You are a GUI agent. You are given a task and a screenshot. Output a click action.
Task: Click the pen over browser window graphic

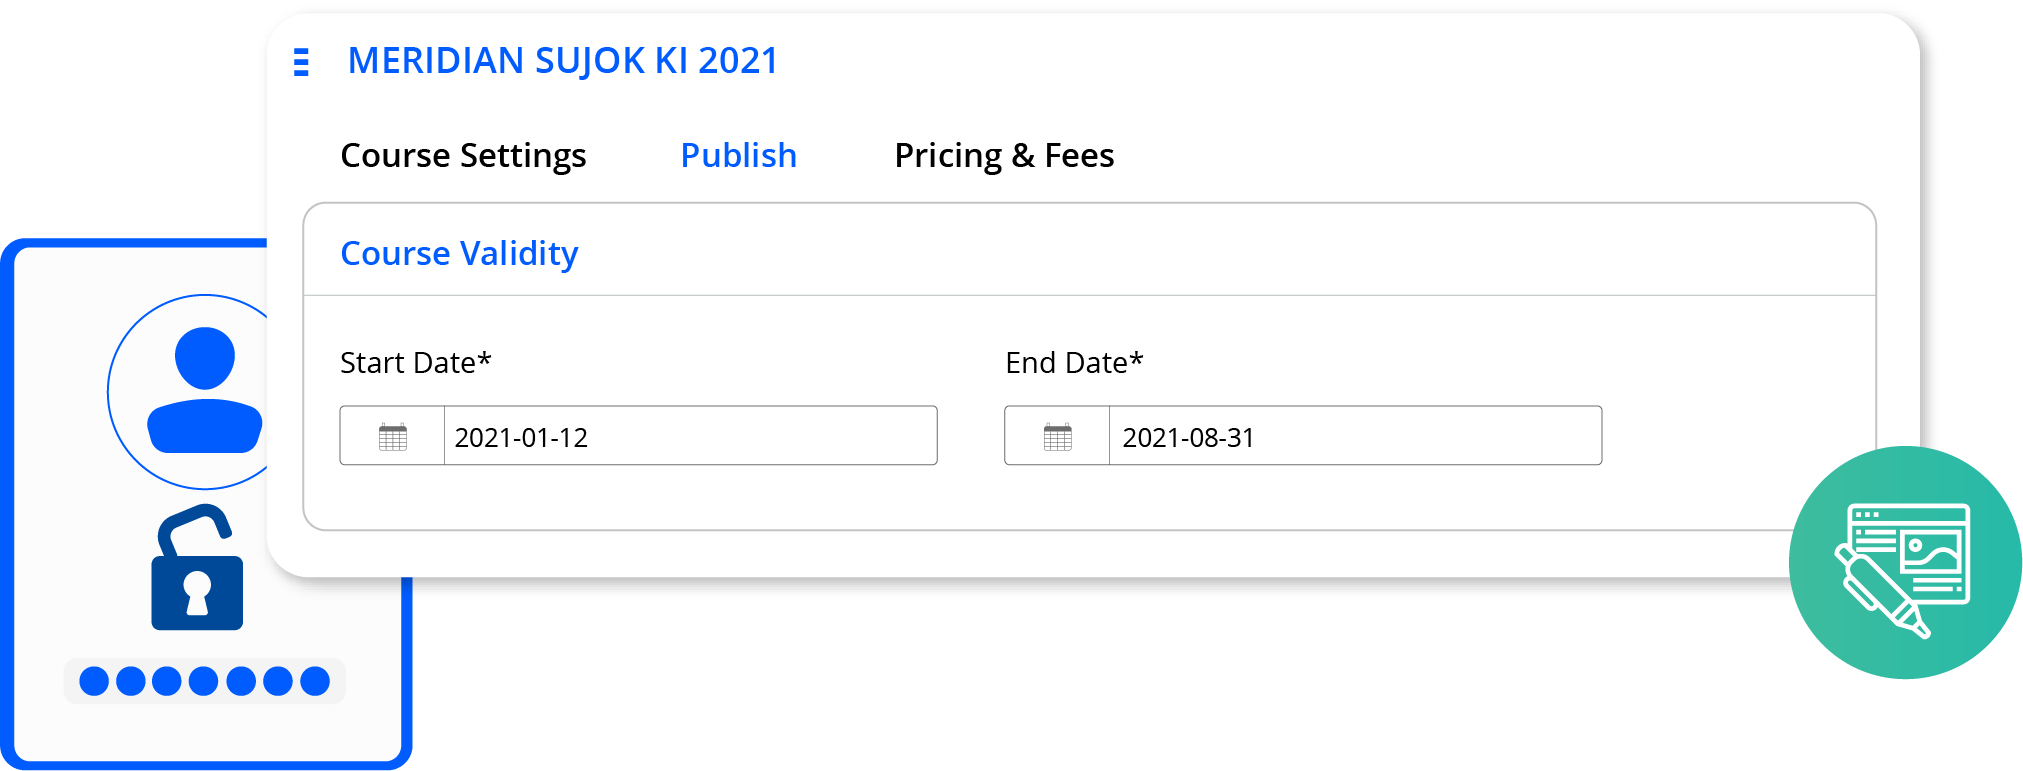[x=1903, y=569]
